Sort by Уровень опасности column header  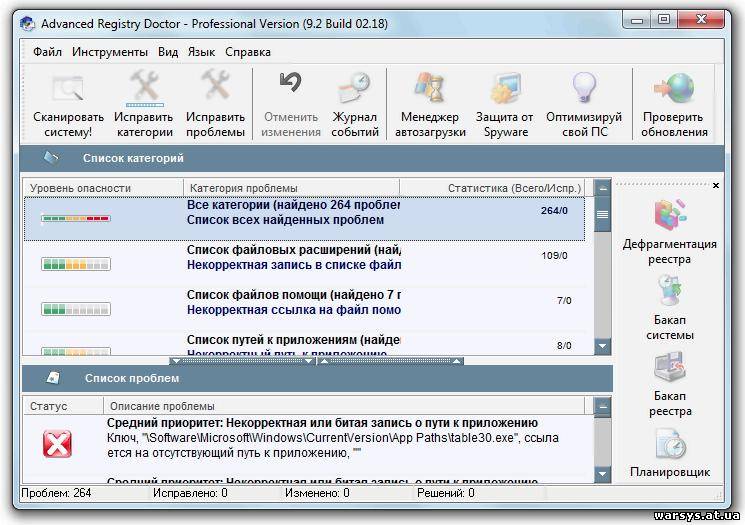[104, 188]
